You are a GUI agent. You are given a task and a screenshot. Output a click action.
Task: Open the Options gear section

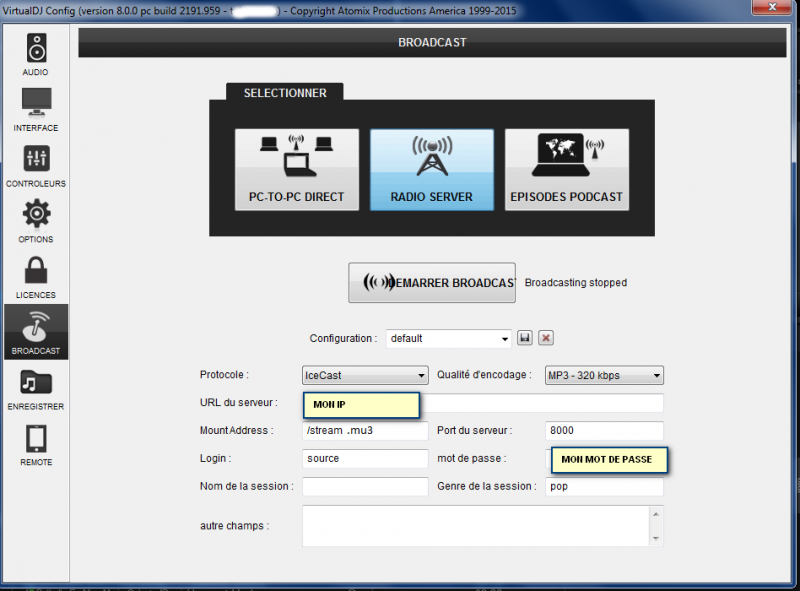[36, 221]
